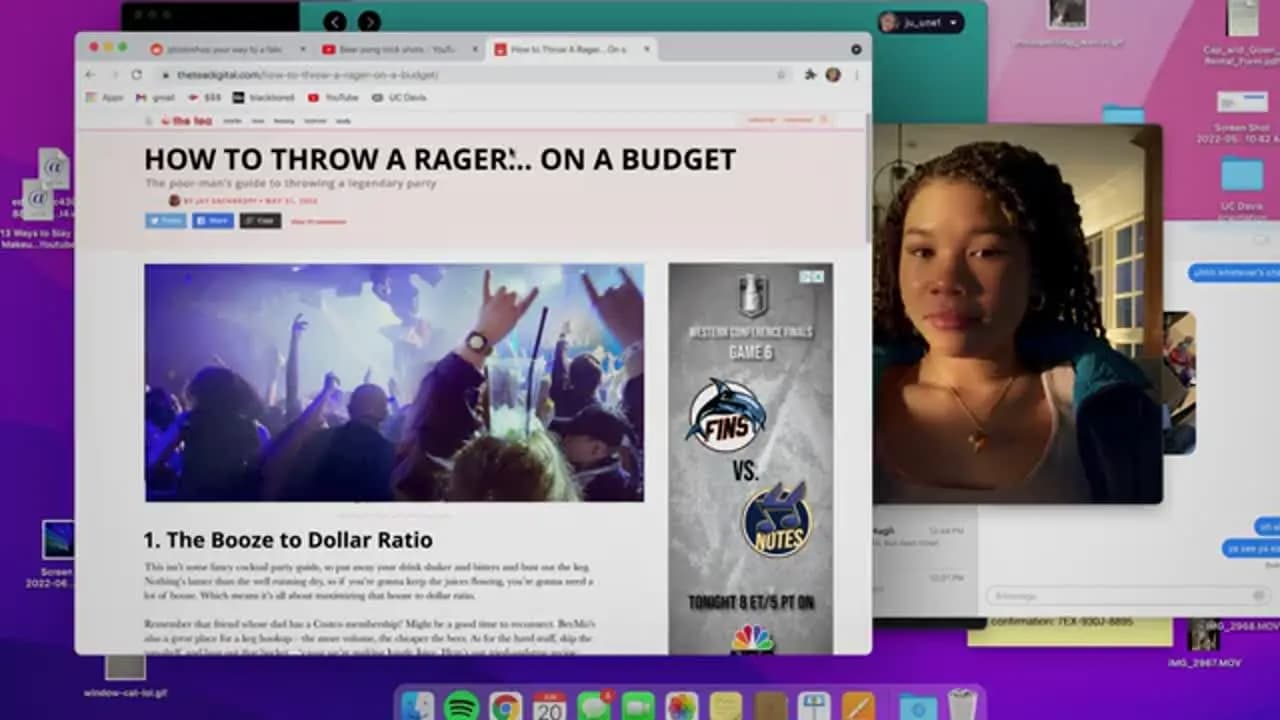1280x720 pixels.
Task: Open Messages from the dock
Action: point(594,706)
